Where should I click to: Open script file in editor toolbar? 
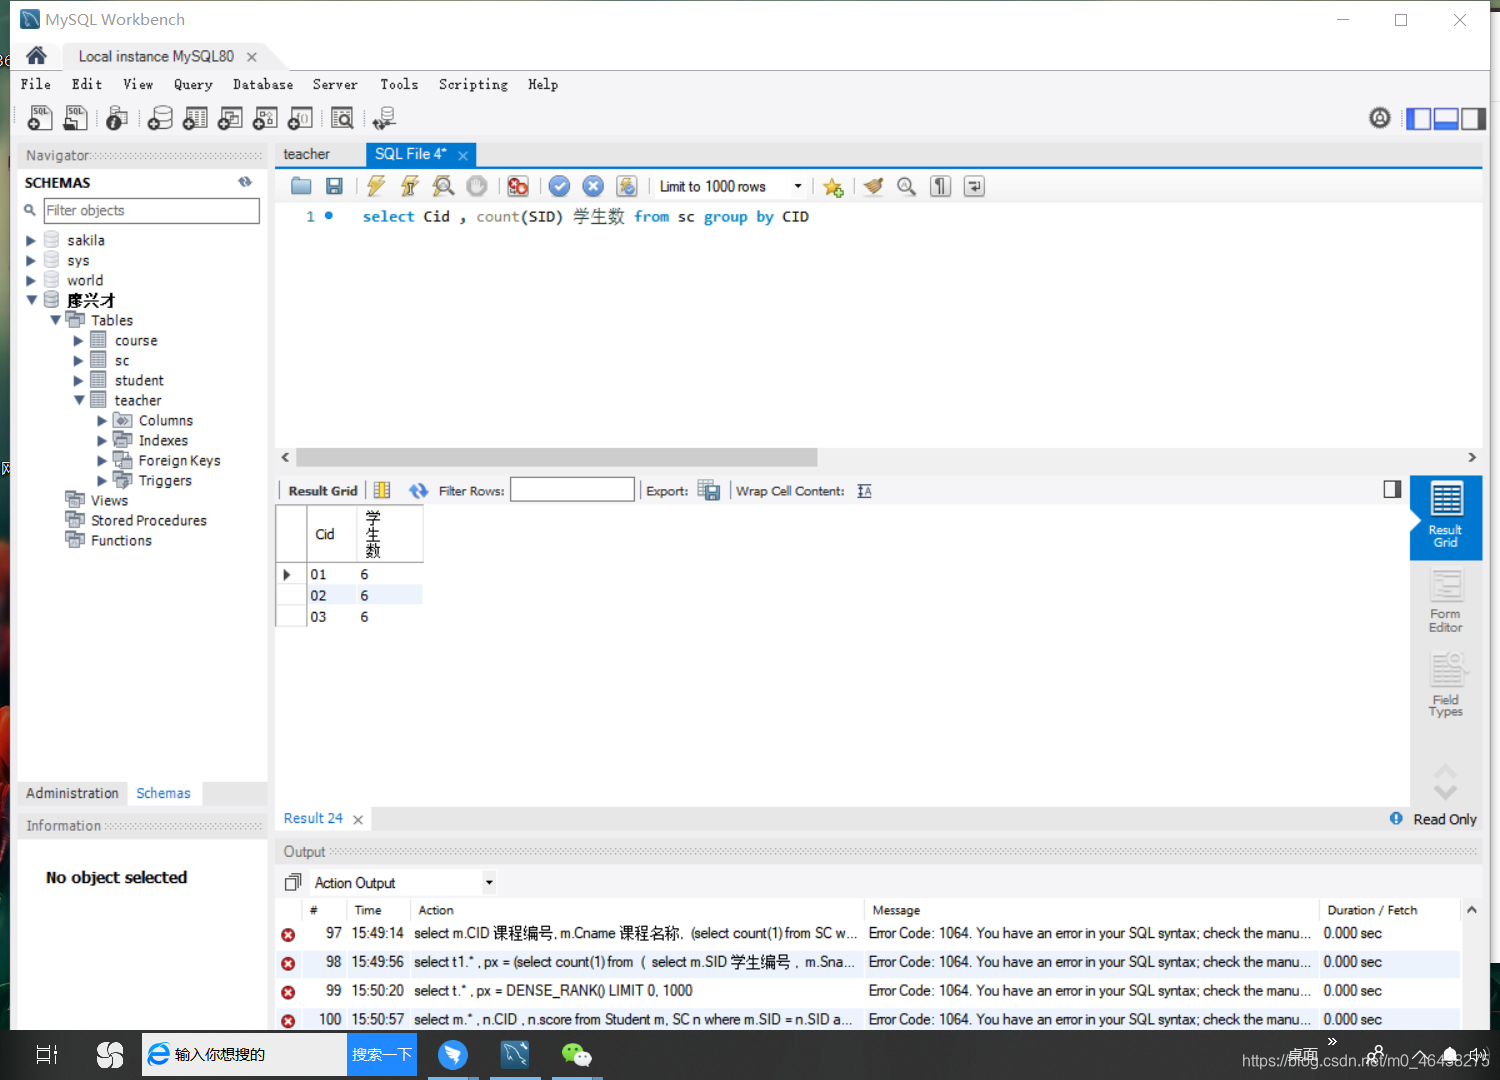click(301, 186)
